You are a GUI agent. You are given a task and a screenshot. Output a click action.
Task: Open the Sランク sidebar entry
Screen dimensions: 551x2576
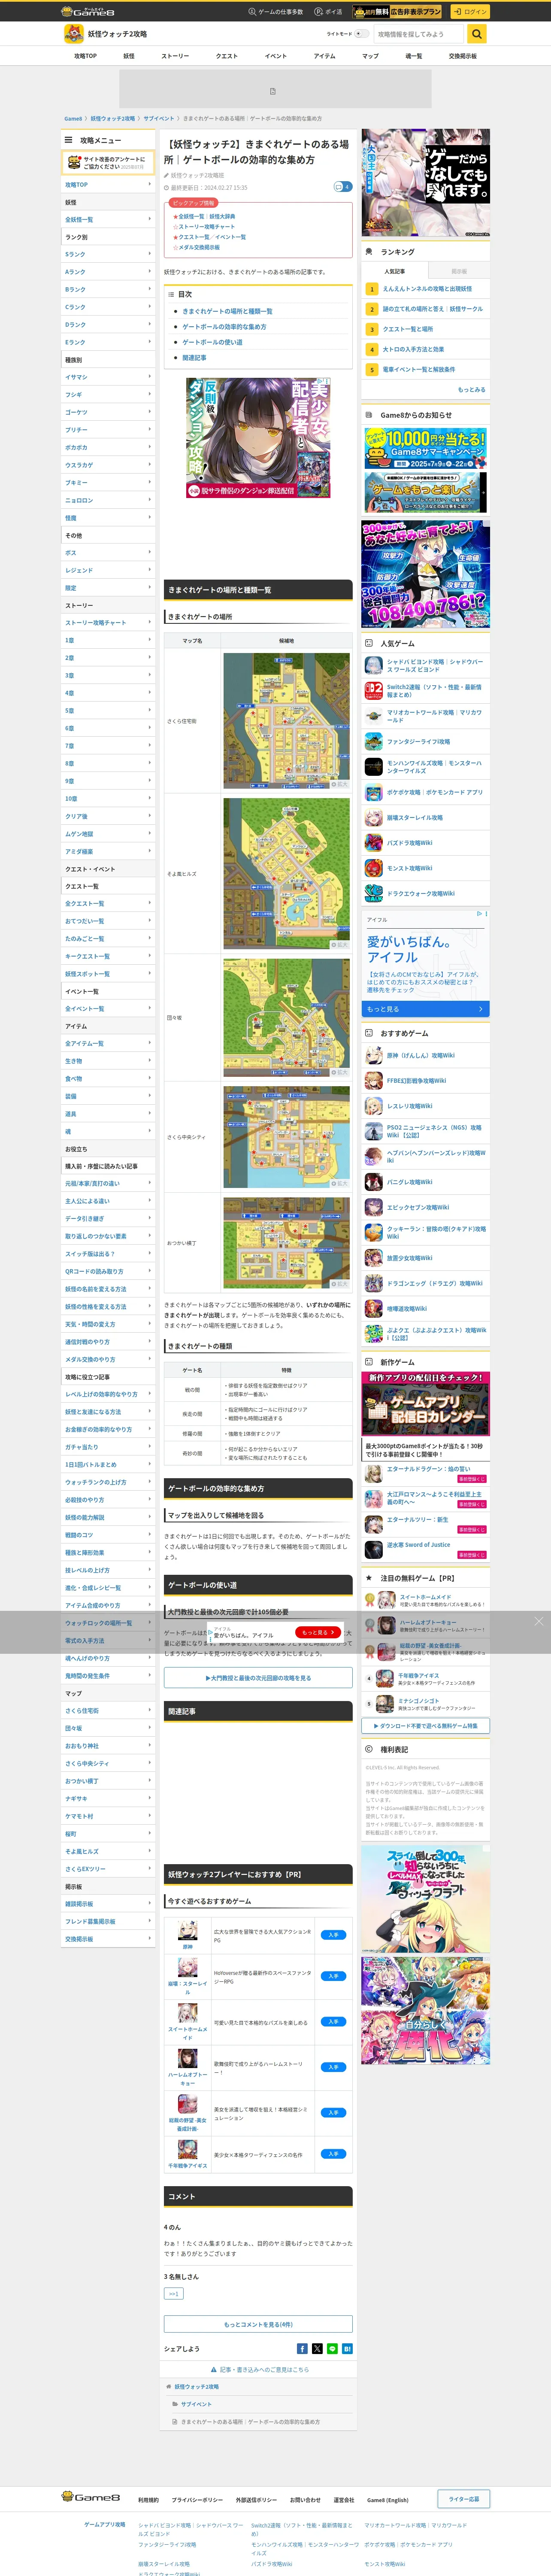pyautogui.click(x=108, y=254)
